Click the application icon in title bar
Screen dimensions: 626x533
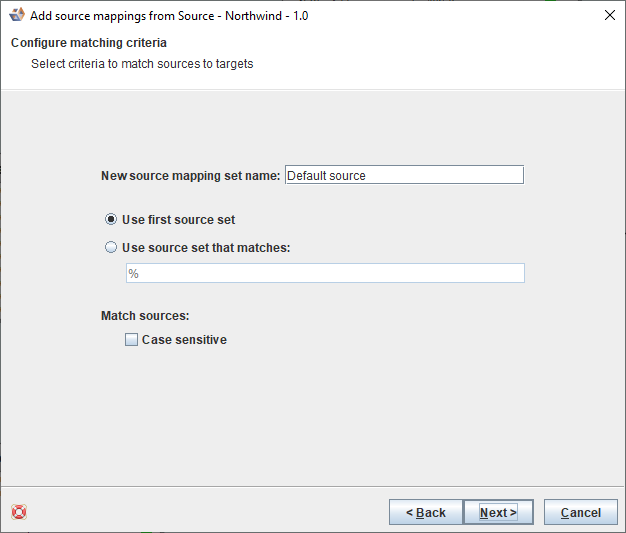[16, 15]
